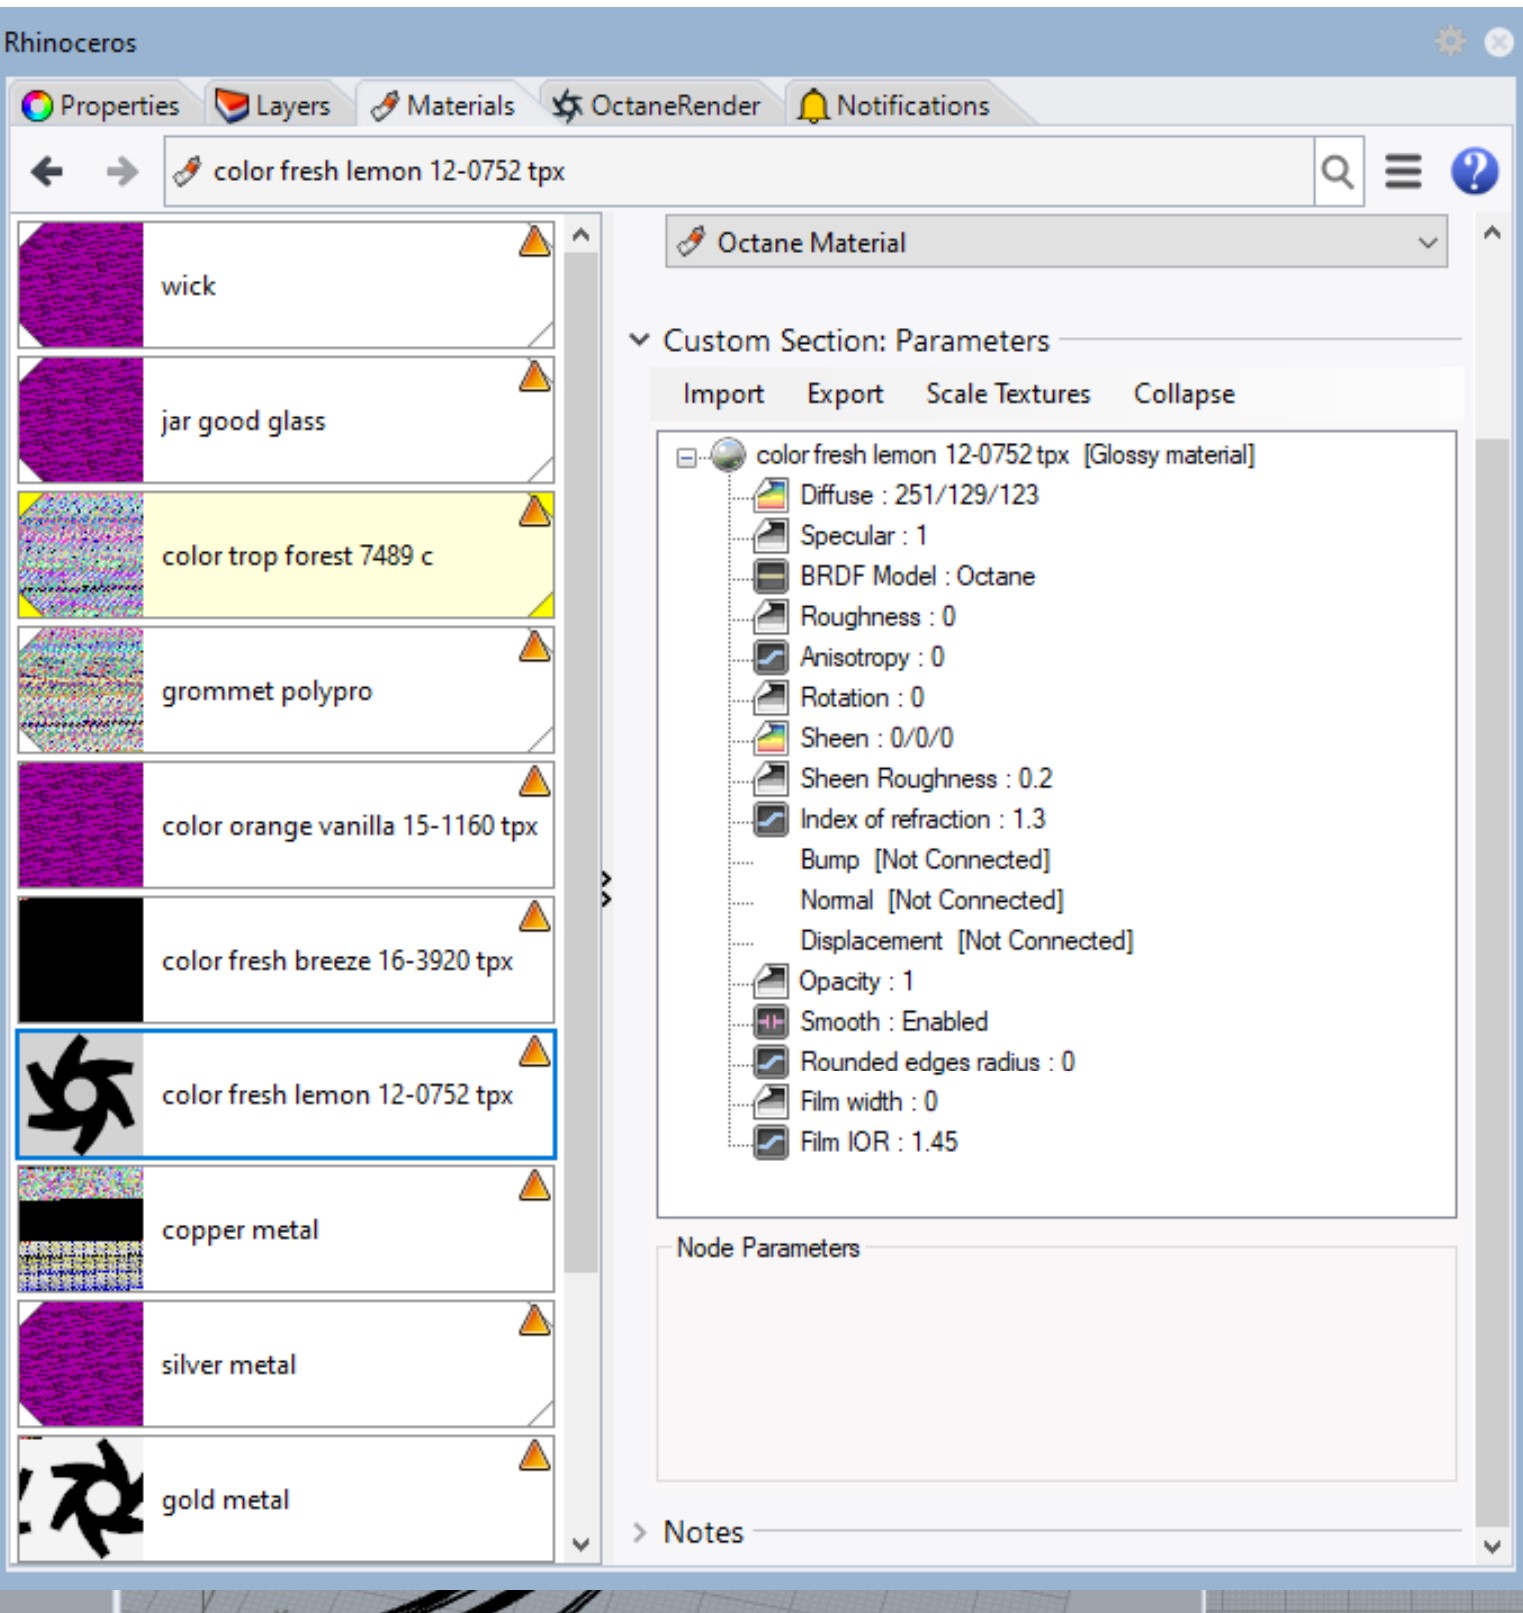Click the glossy material sphere icon
This screenshot has width=1523, height=1613.
728,455
